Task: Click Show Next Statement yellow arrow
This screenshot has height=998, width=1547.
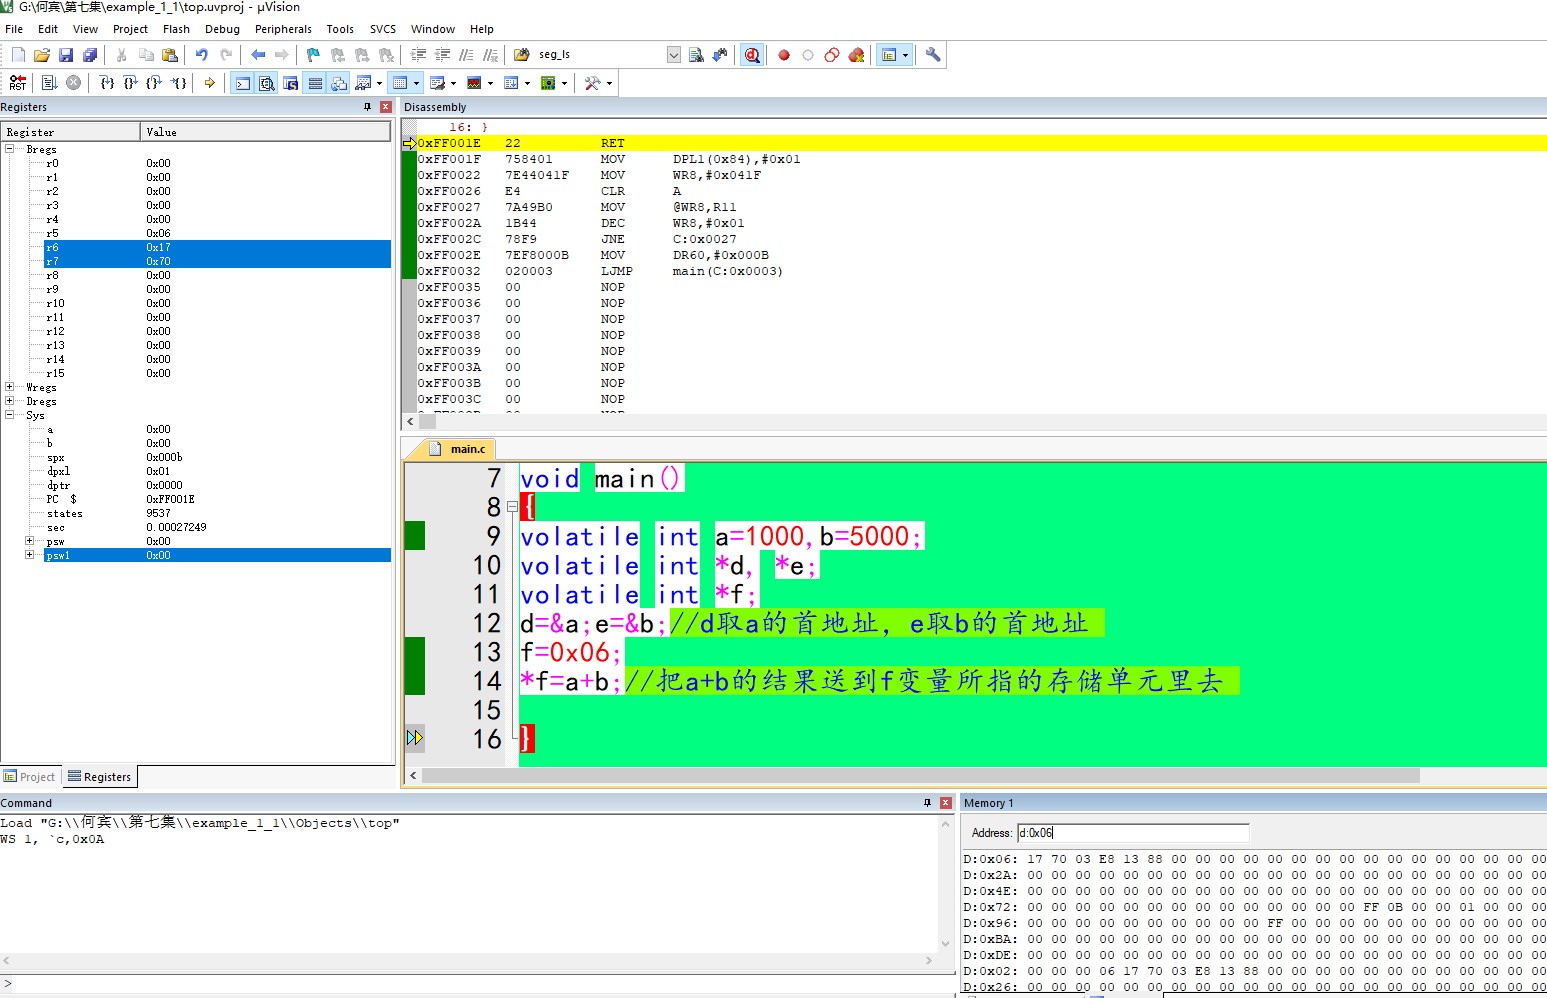Action: click(209, 83)
